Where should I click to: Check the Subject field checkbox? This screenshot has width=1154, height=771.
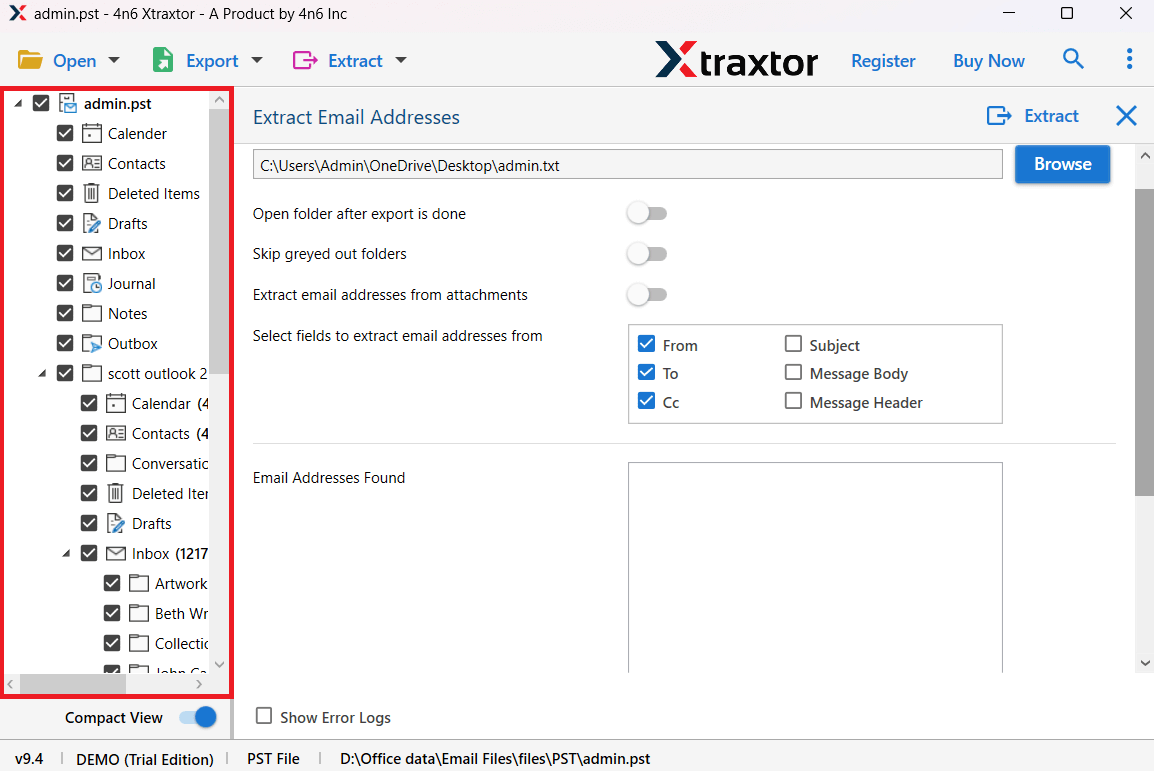tap(793, 344)
